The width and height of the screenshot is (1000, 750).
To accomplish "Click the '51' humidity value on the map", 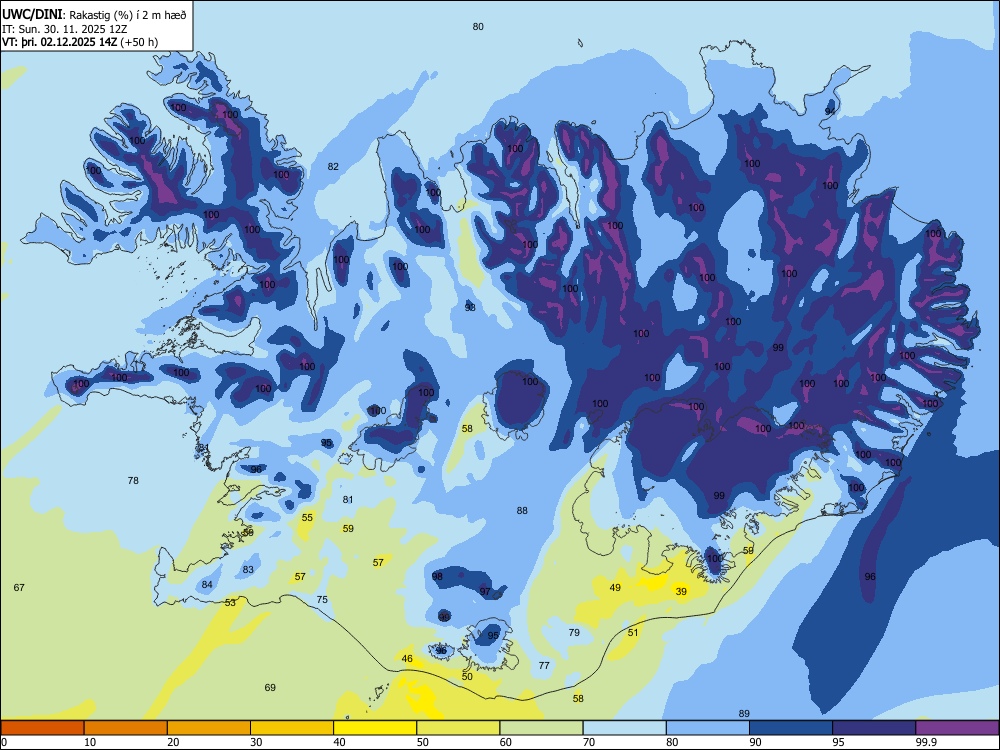I will point(633,633).
